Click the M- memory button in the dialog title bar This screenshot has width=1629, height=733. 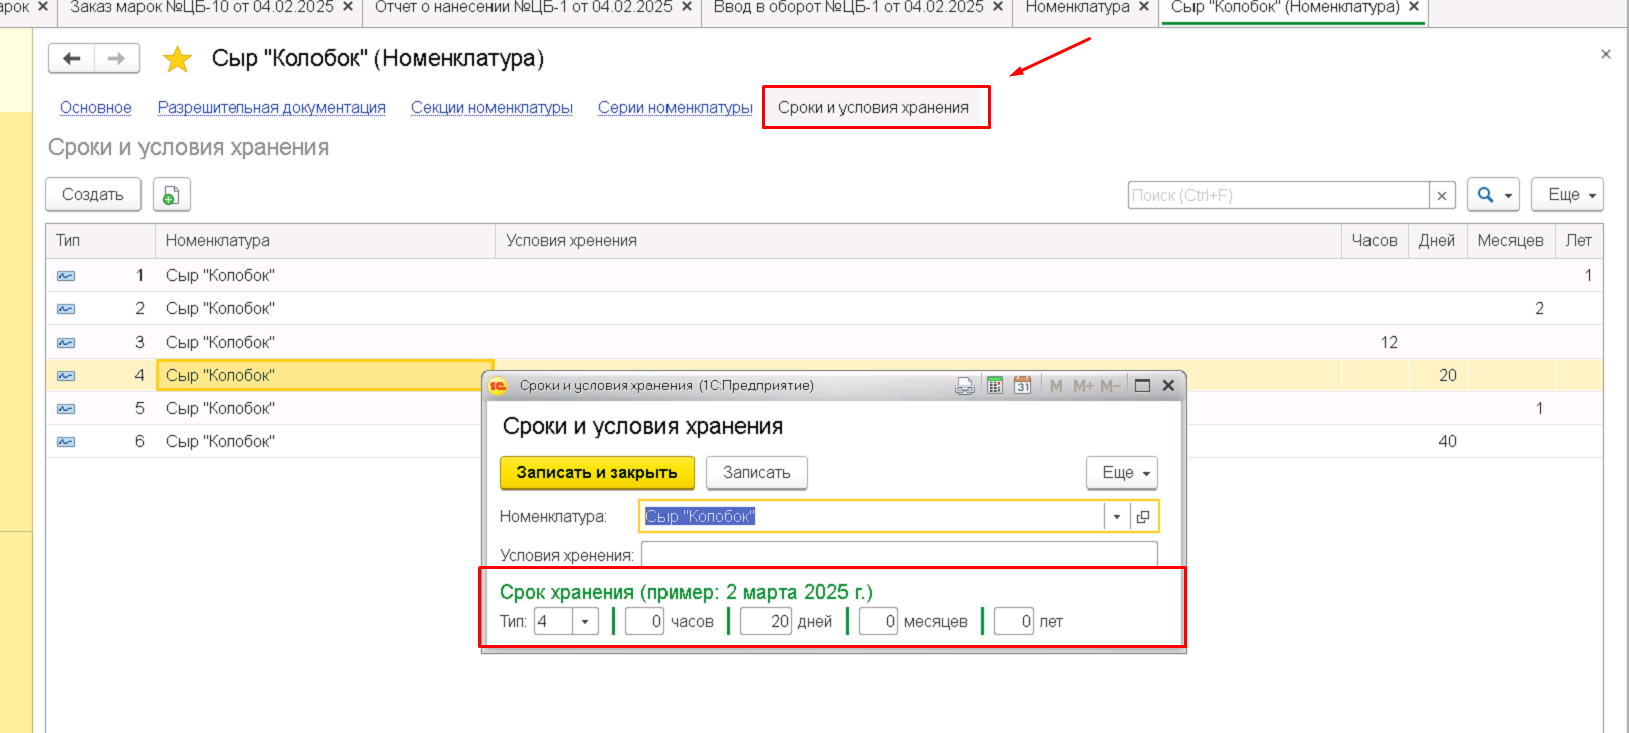(1110, 386)
